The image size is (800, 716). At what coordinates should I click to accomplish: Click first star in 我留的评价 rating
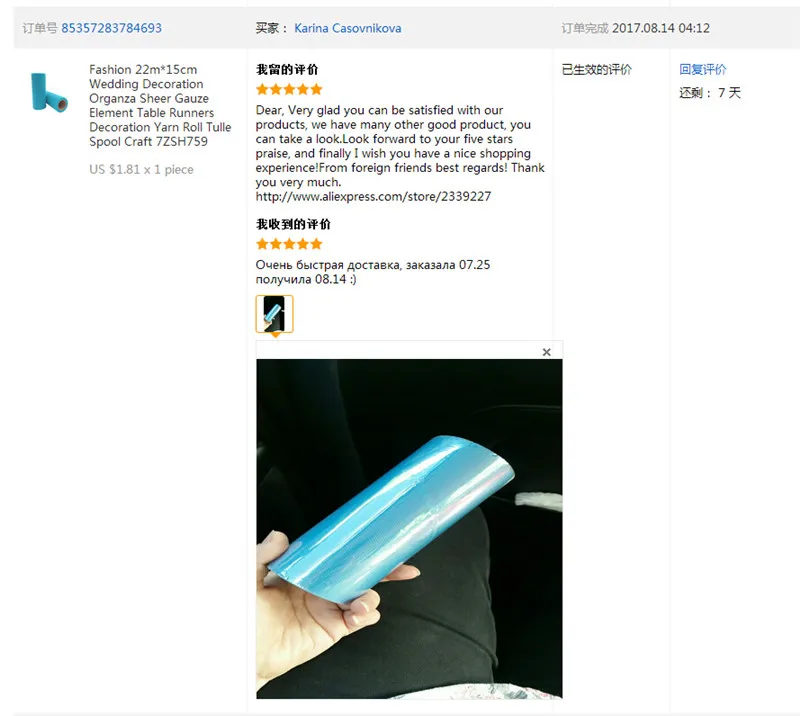click(262, 90)
